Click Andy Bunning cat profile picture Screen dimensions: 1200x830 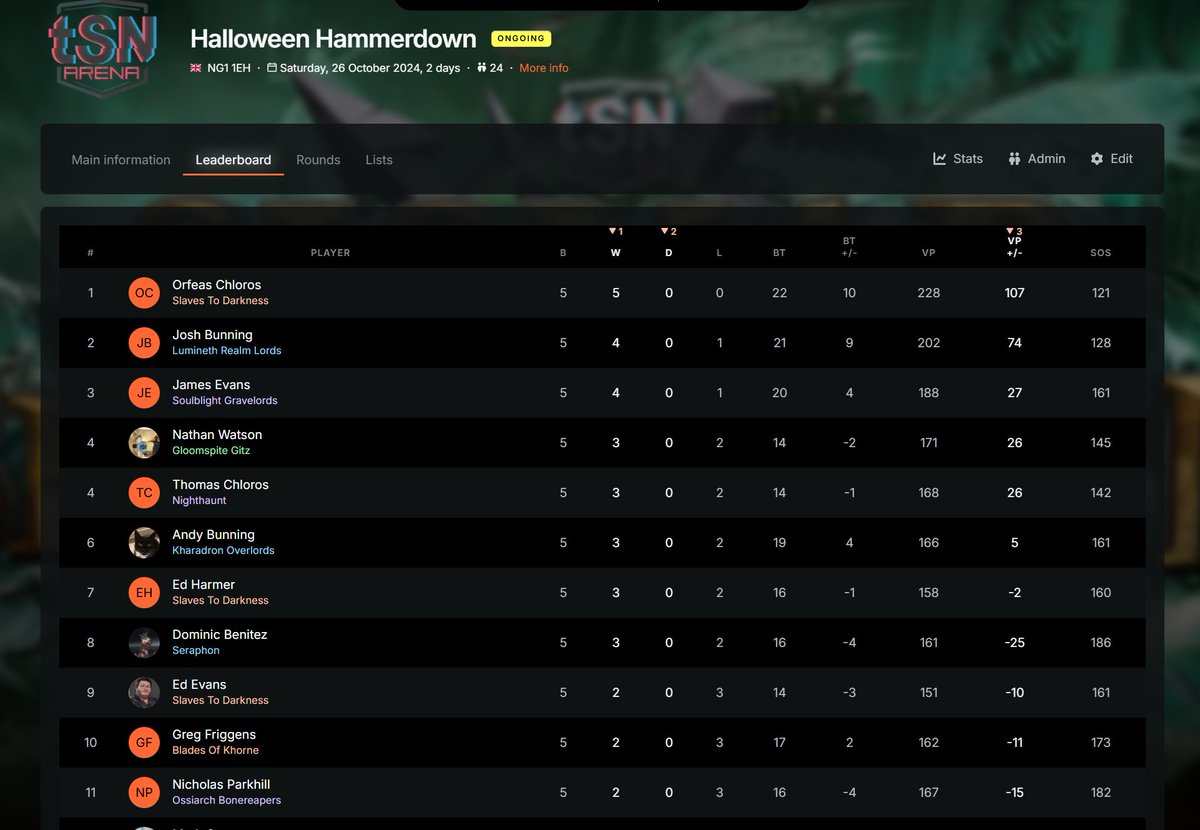[x=144, y=543]
